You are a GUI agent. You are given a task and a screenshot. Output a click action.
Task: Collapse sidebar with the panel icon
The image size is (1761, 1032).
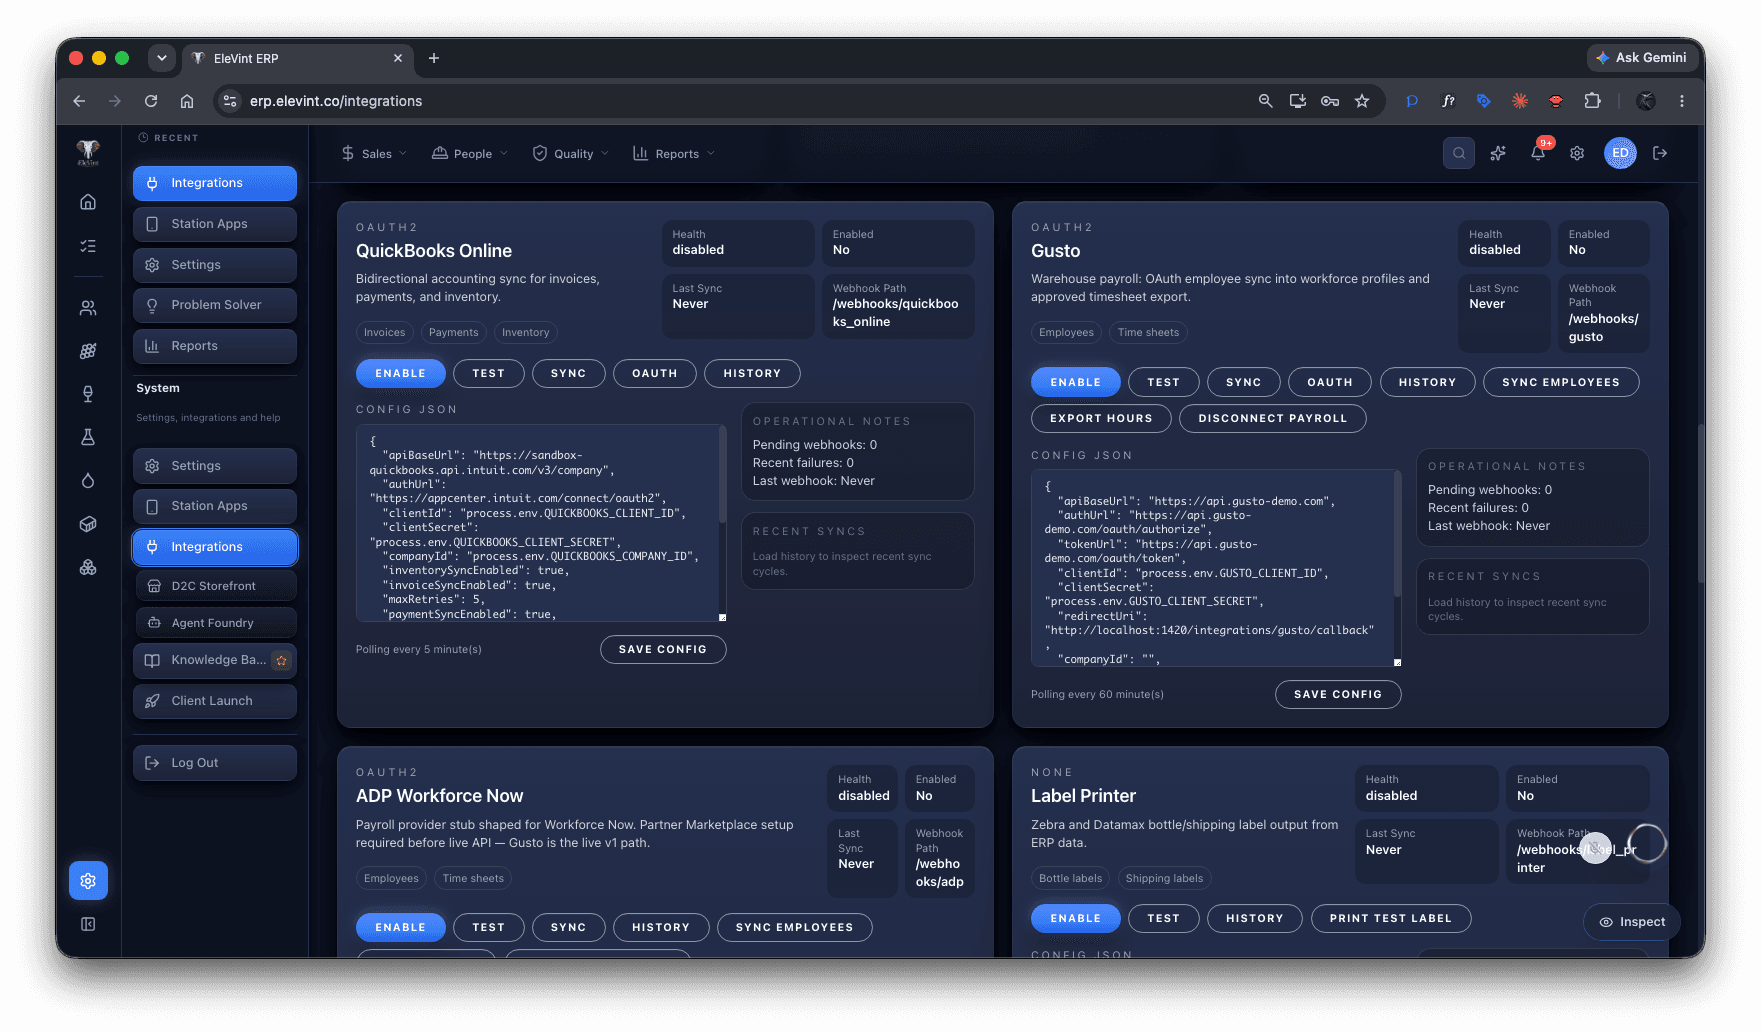coord(88,924)
